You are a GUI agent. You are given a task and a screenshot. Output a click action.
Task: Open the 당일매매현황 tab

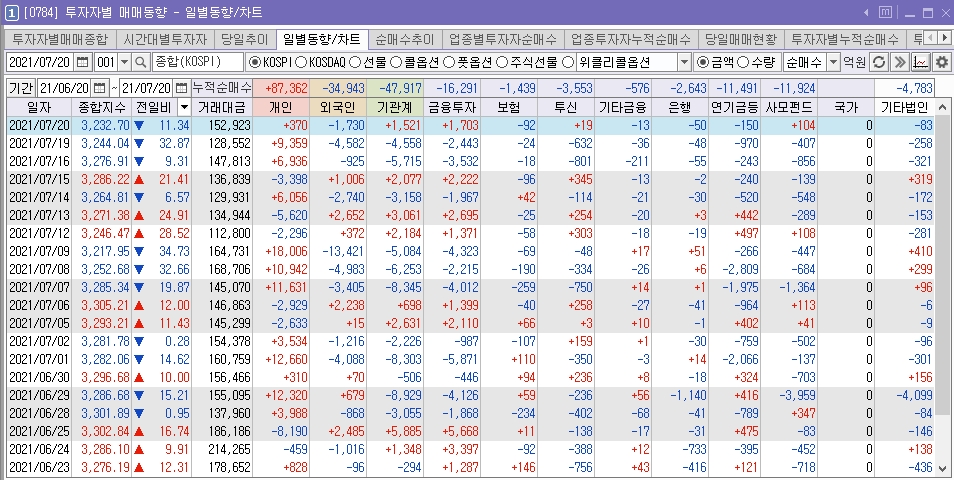pos(740,40)
